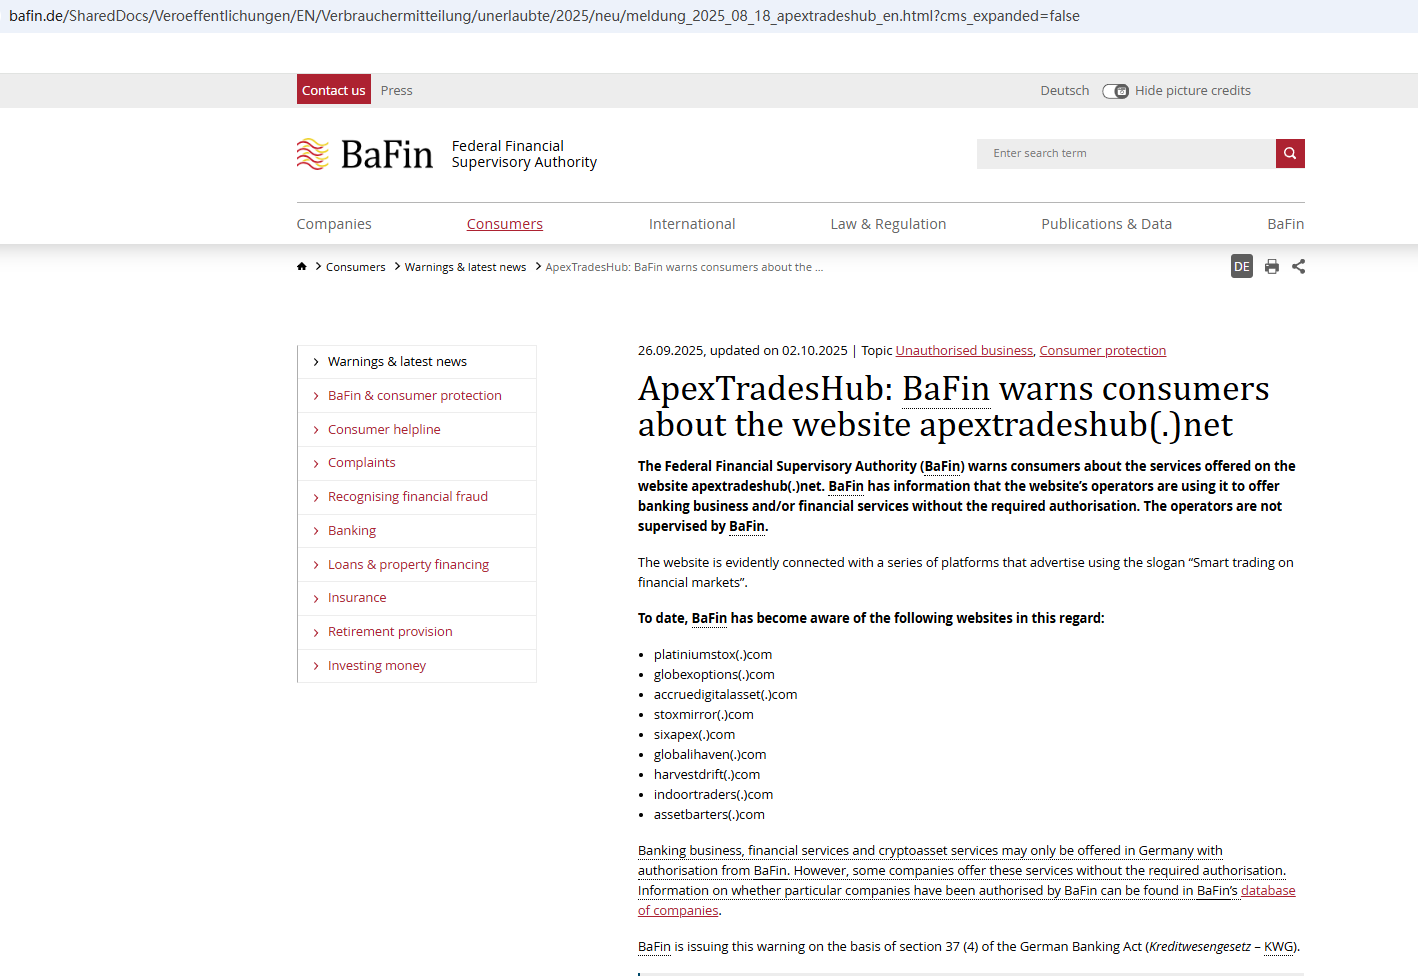This screenshot has height=976, width=1418.
Task: Click the search magnifier button
Action: click(x=1290, y=153)
